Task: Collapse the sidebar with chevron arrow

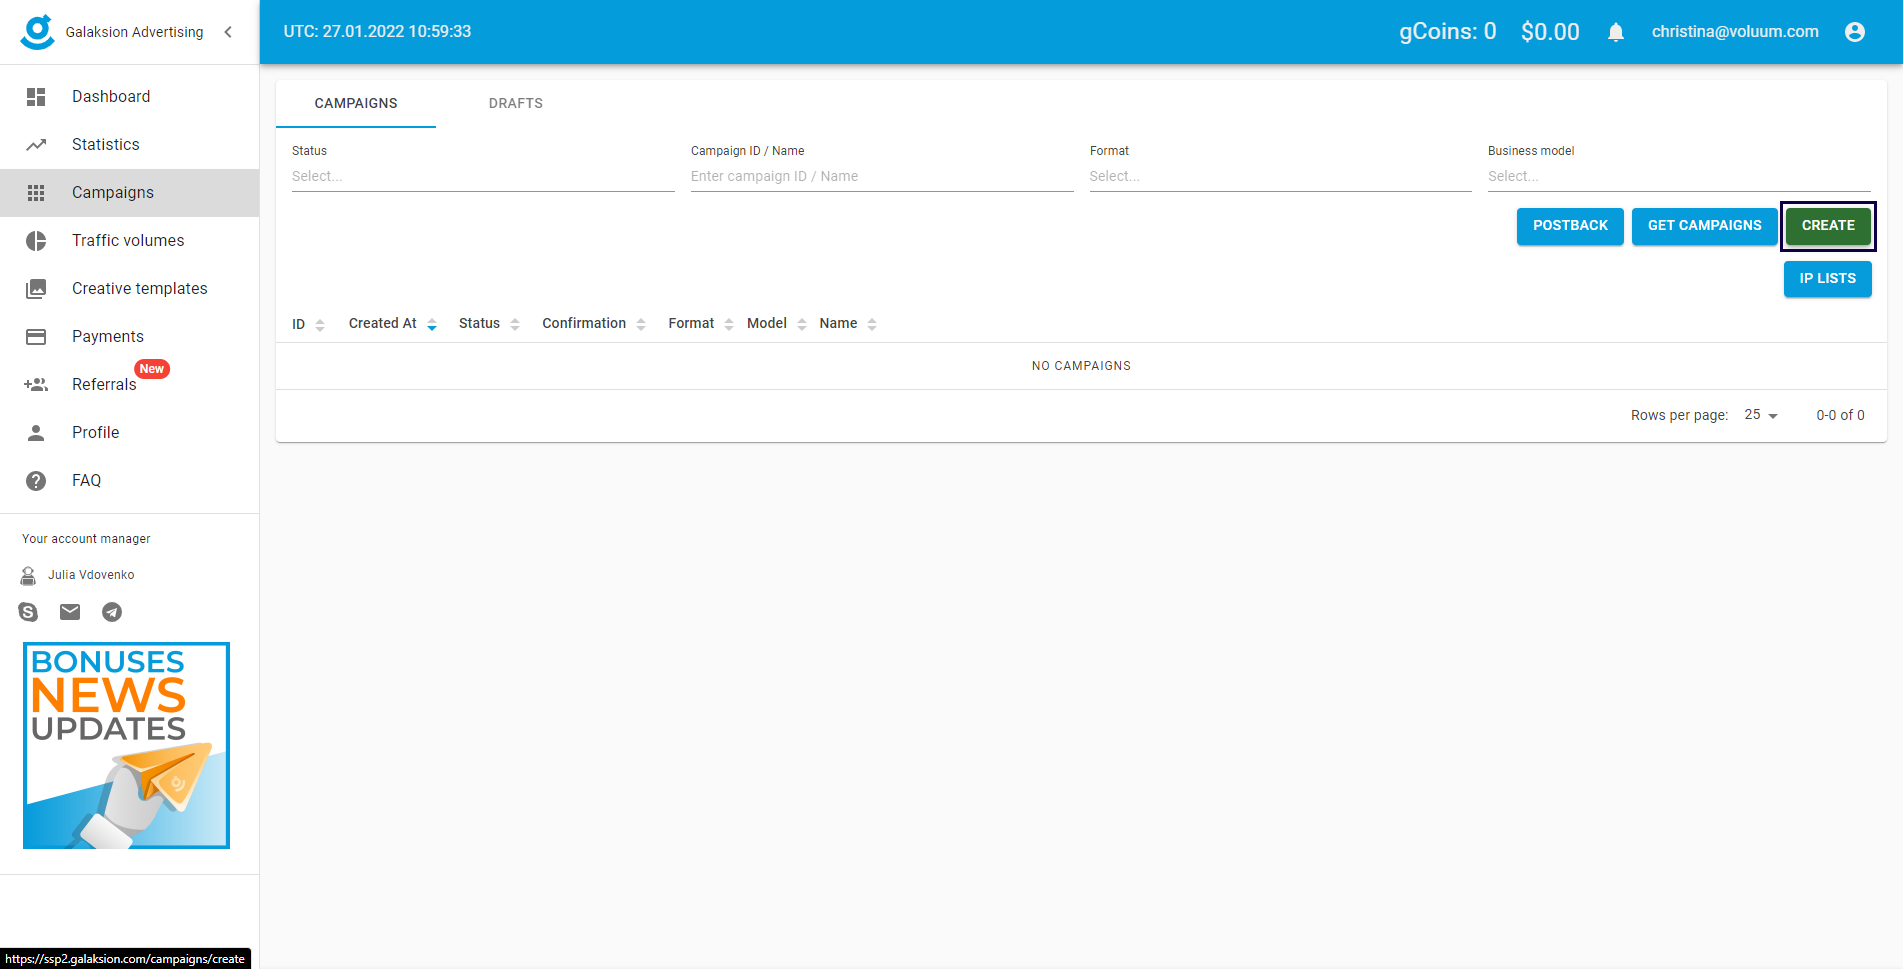Action: (229, 32)
